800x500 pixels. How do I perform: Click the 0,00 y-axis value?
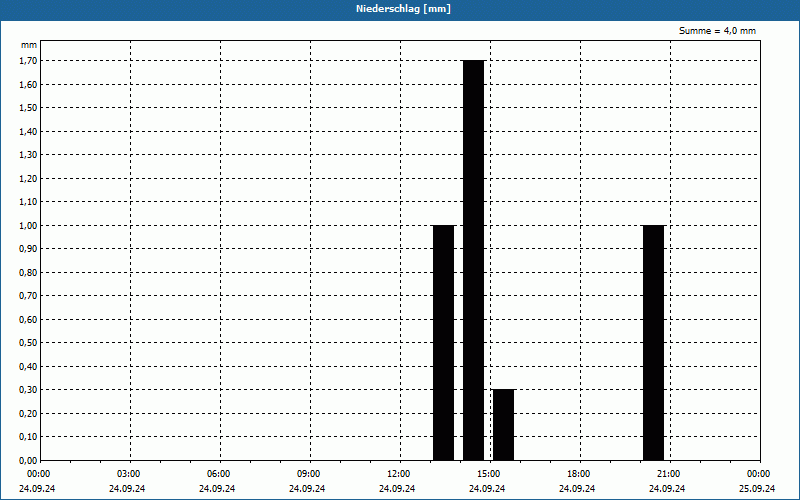click(x=28, y=460)
